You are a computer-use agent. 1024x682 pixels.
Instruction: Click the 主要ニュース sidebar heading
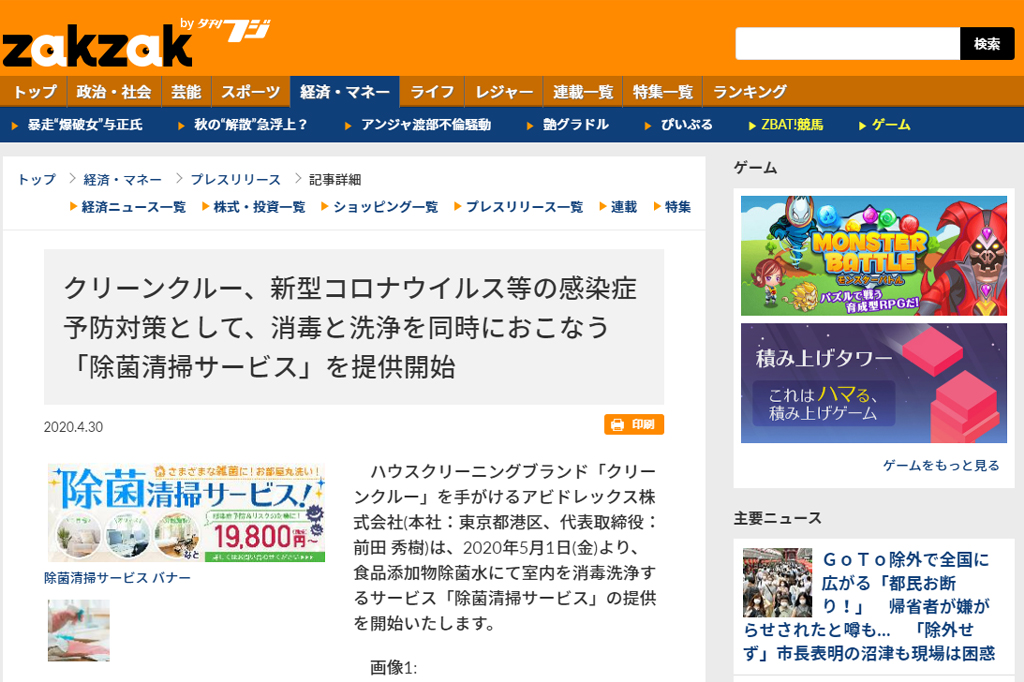click(777, 519)
